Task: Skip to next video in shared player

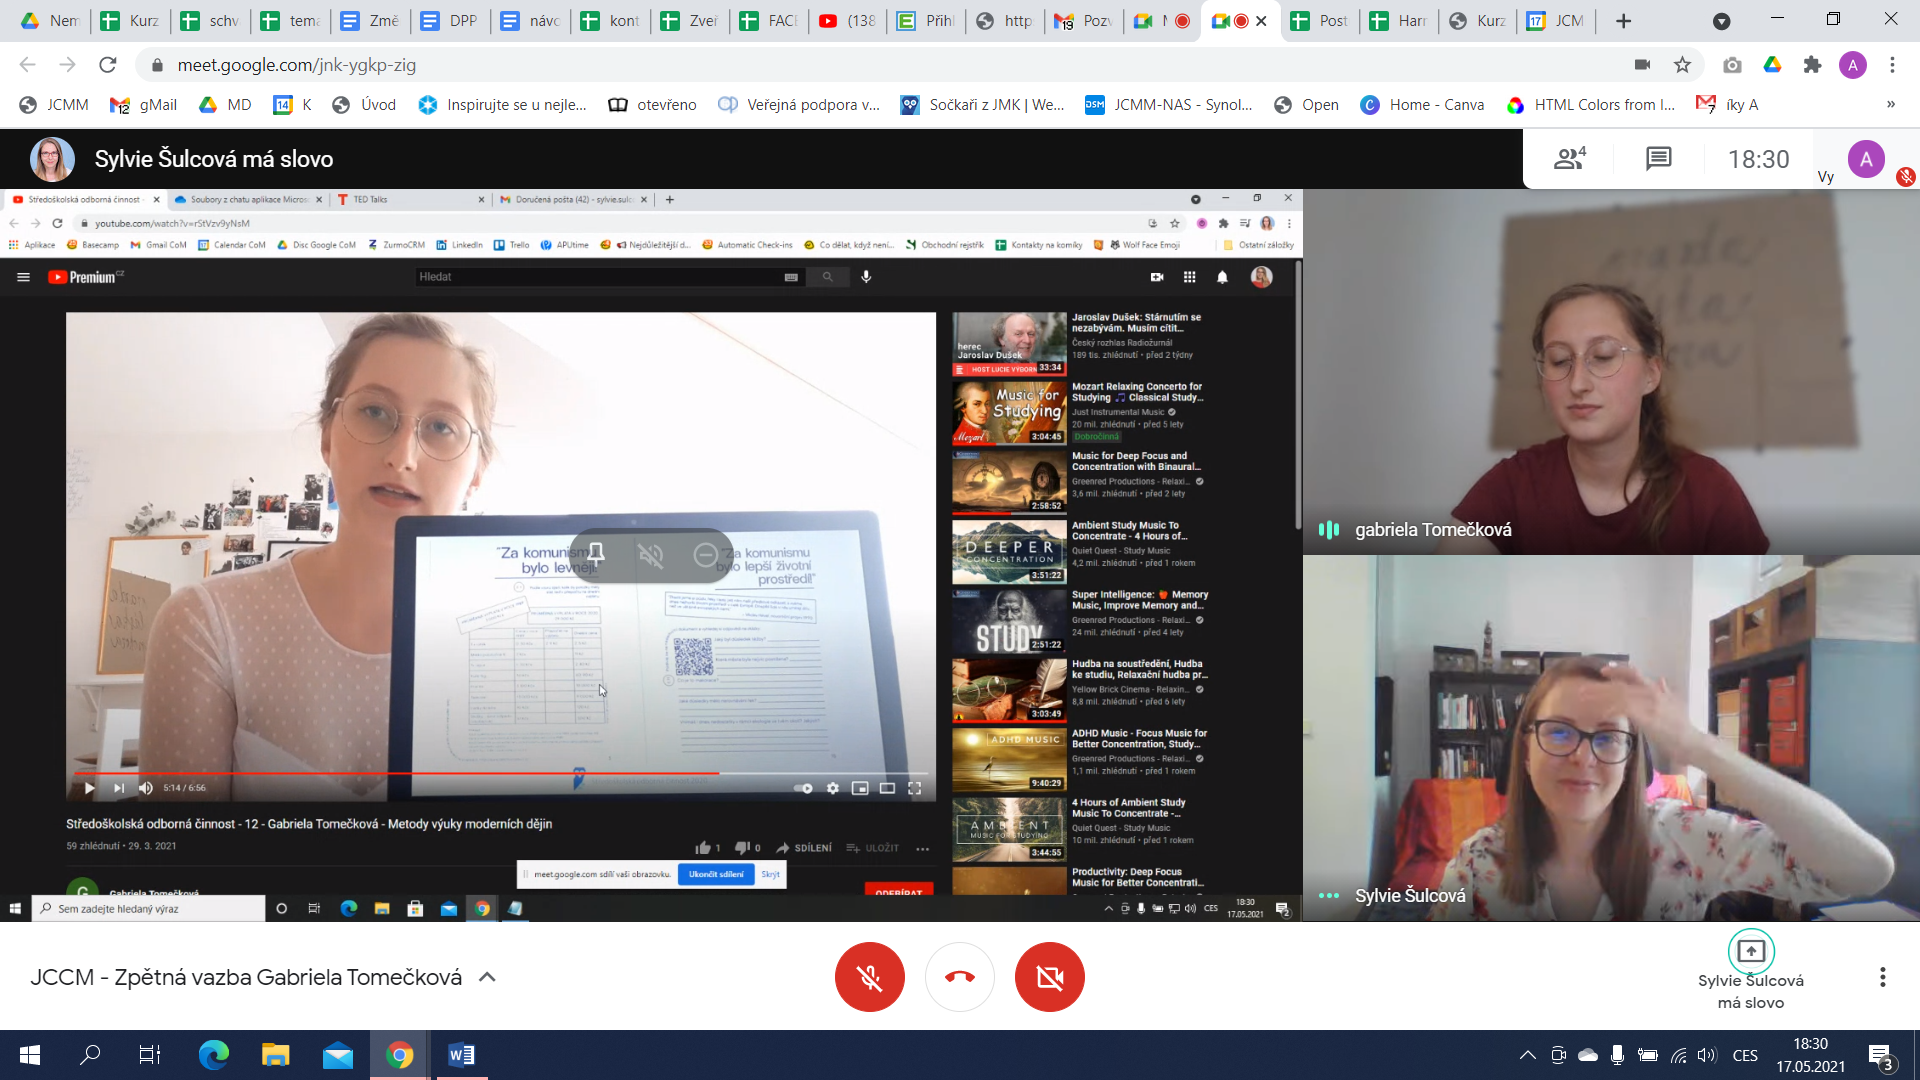Action: click(119, 788)
